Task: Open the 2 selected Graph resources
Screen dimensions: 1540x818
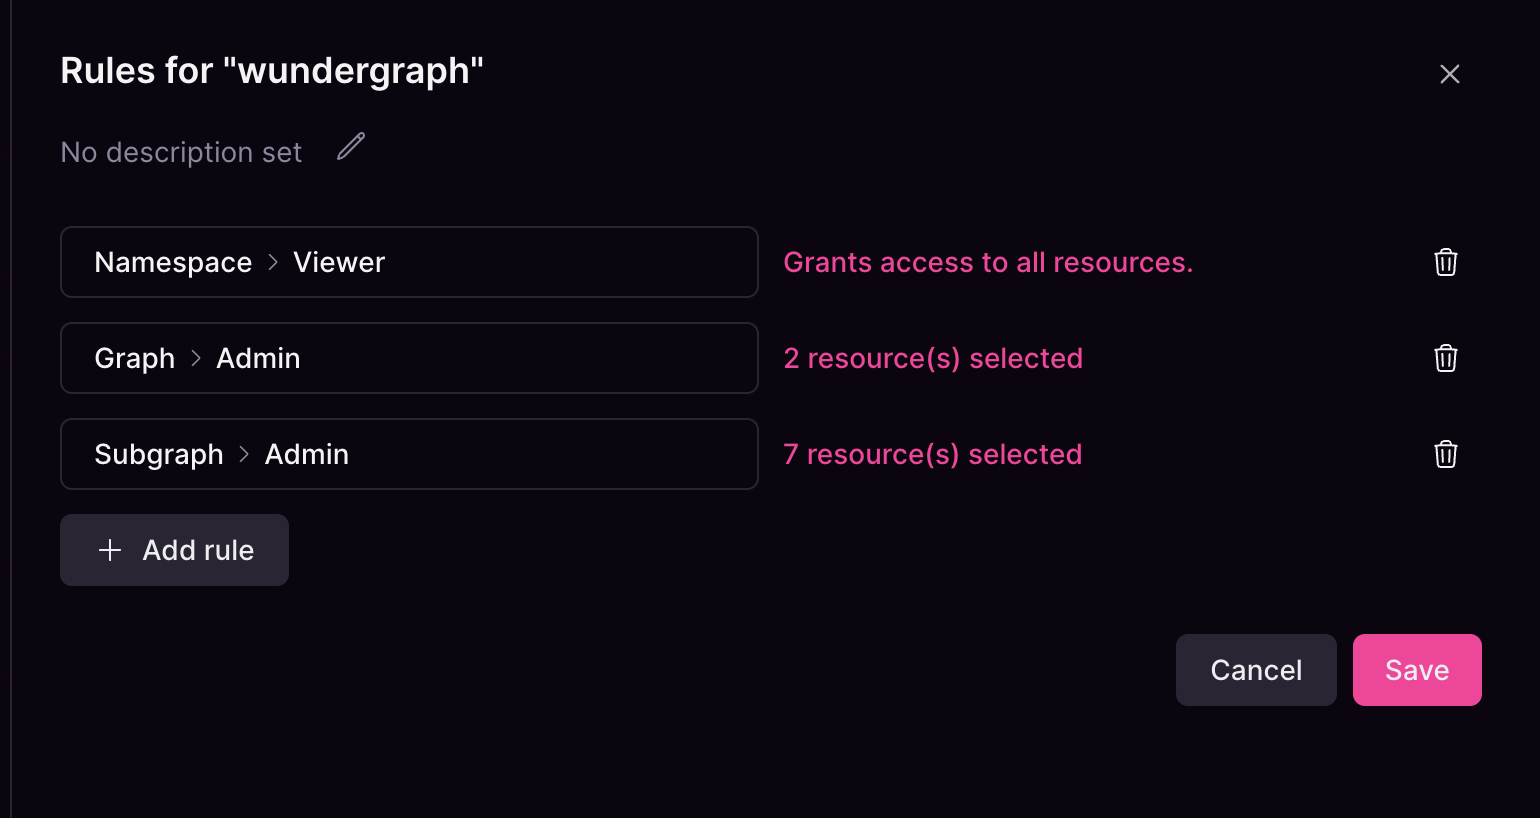Action: coord(932,358)
